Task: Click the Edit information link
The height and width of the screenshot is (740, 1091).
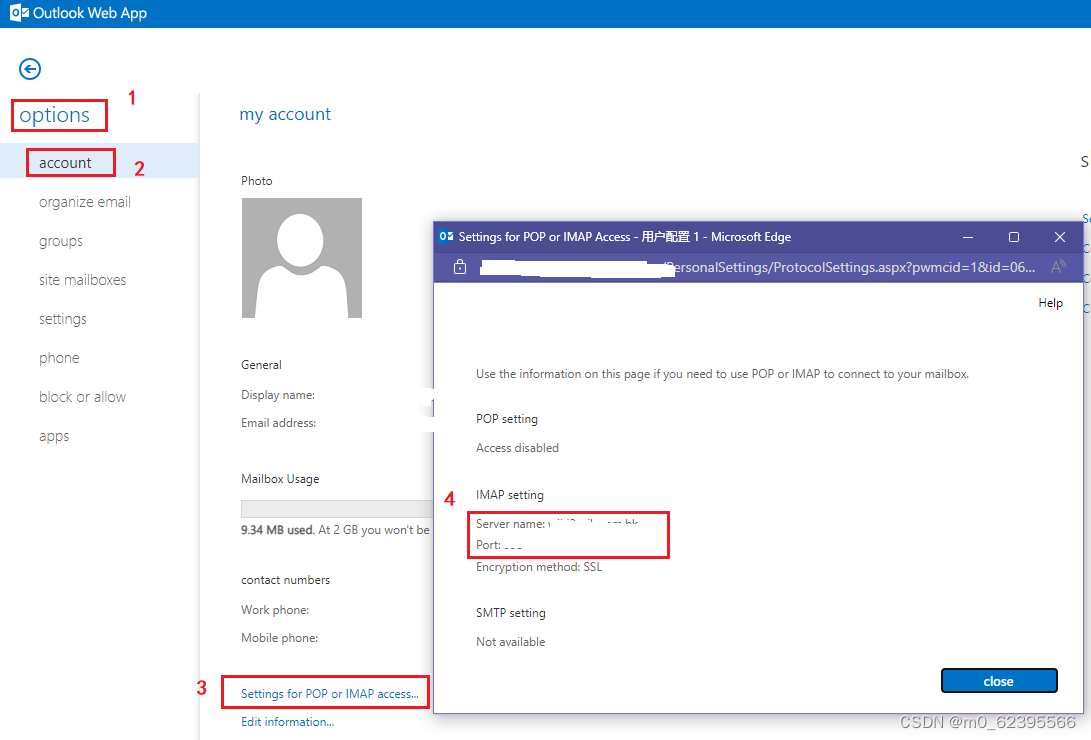Action: (287, 721)
